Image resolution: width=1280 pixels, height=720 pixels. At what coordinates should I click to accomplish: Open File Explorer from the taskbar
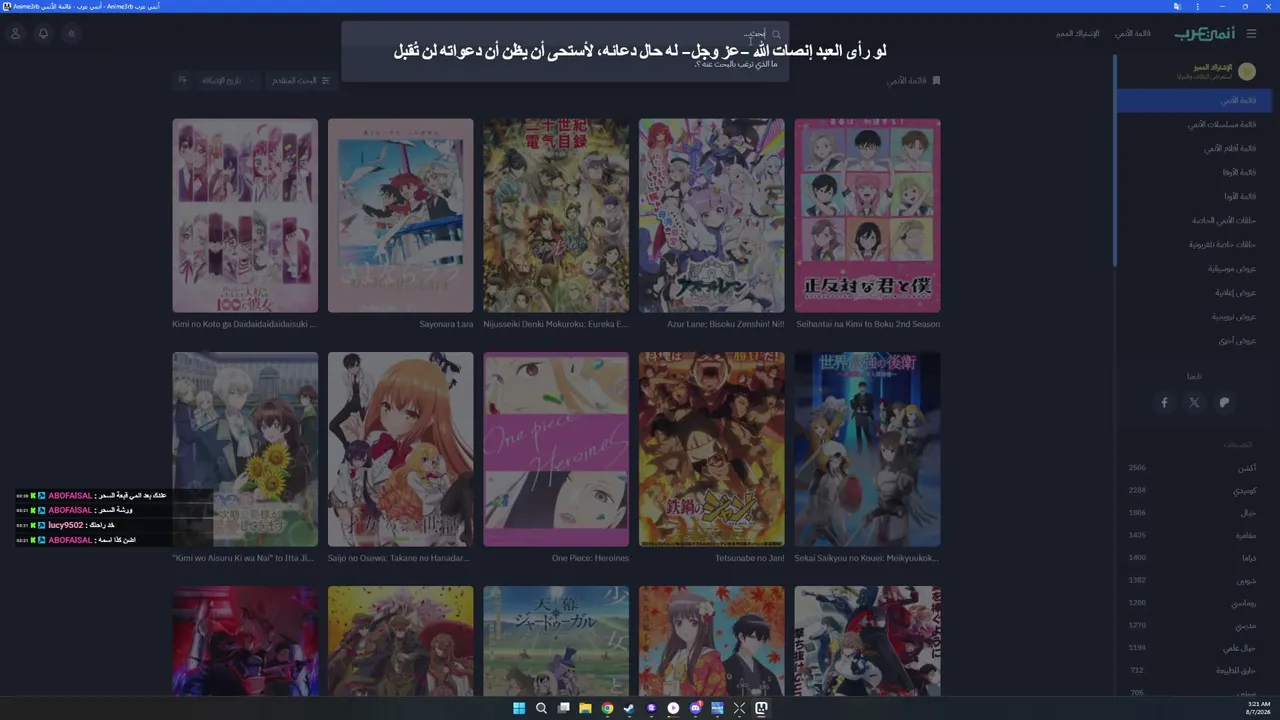pyautogui.click(x=585, y=708)
